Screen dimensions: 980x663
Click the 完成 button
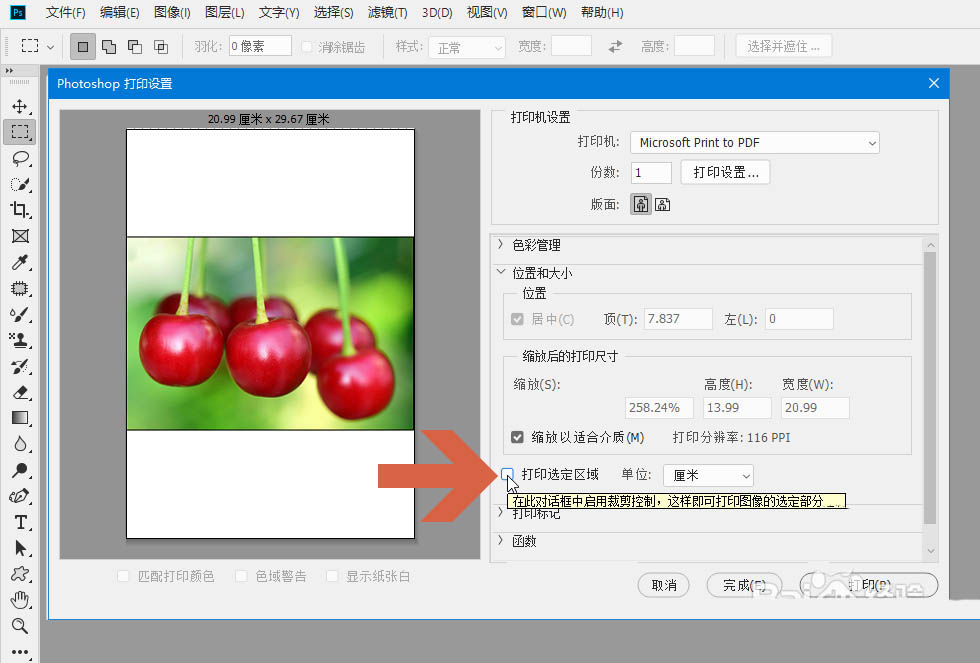[744, 585]
